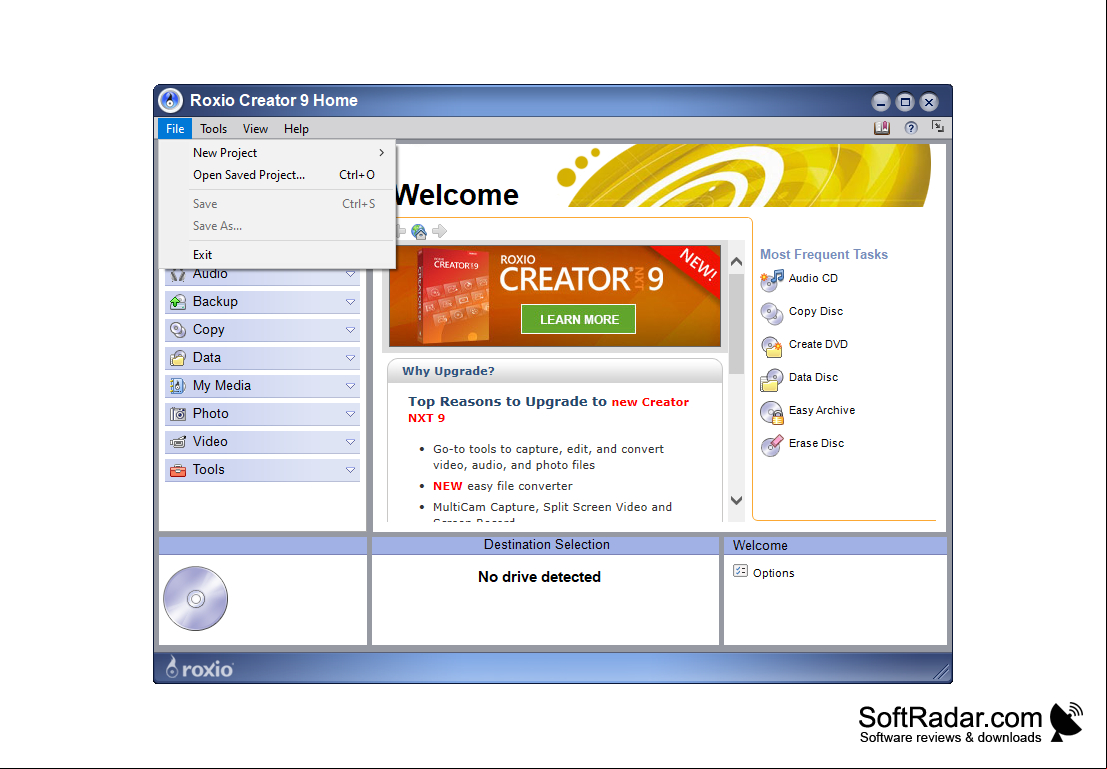Click the Easy Archive task icon
This screenshot has height=769, width=1107.
point(772,412)
